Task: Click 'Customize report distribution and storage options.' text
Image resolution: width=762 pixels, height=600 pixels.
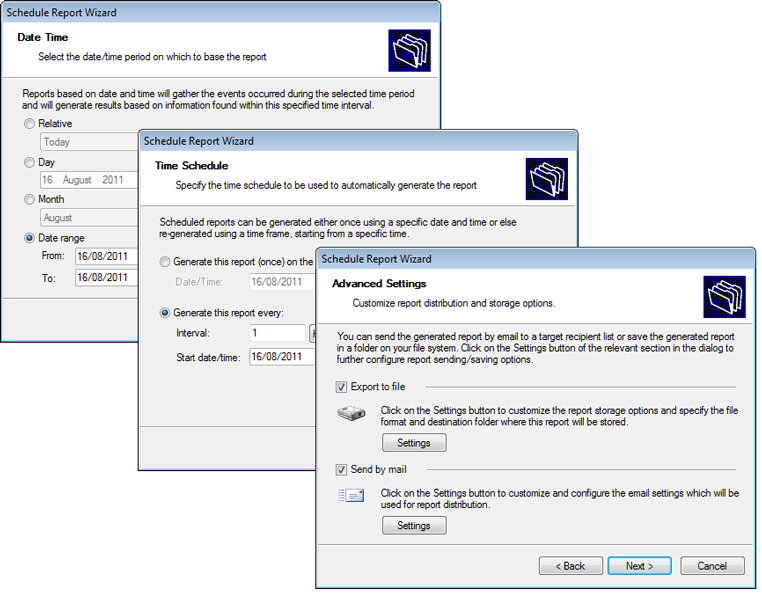Action: click(454, 303)
